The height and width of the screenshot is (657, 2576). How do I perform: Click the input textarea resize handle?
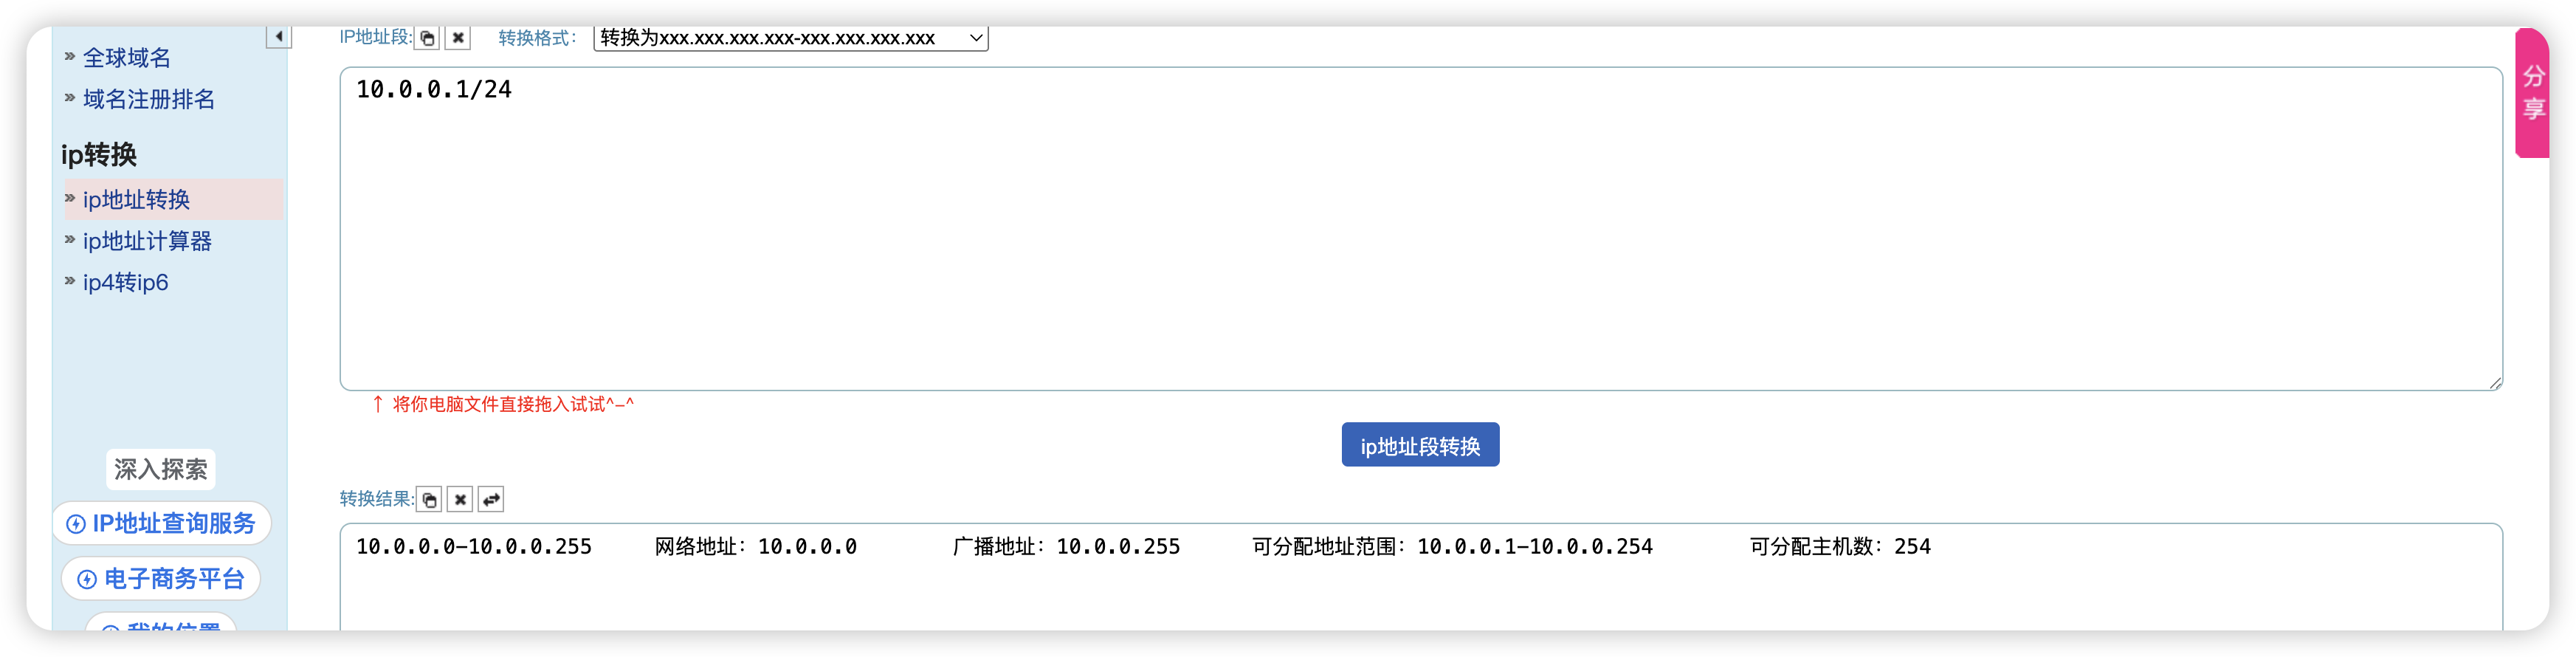tap(2495, 383)
